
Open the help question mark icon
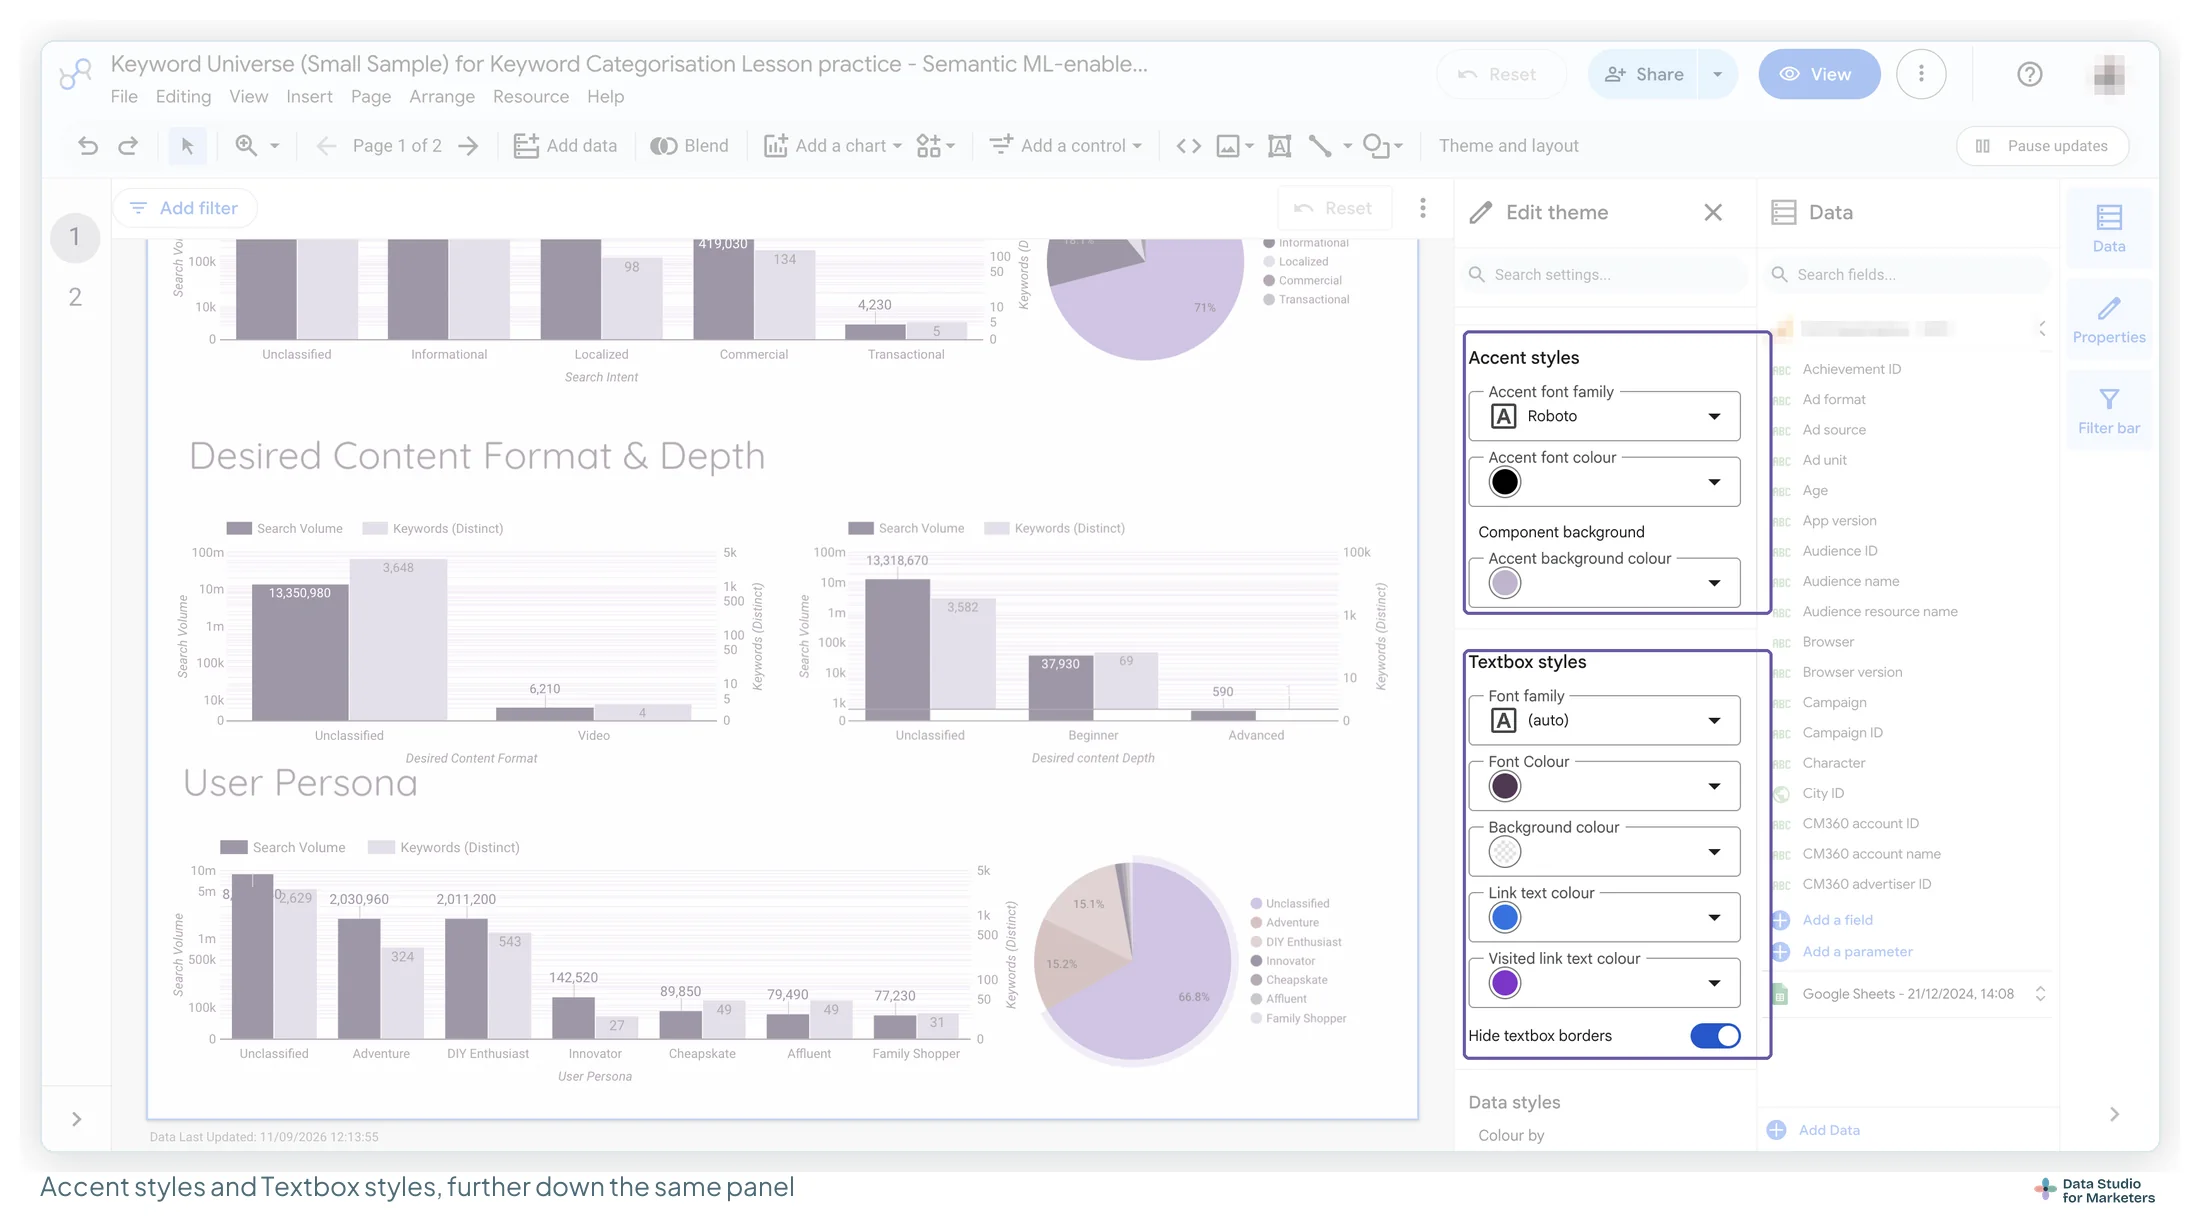[x=2029, y=74]
